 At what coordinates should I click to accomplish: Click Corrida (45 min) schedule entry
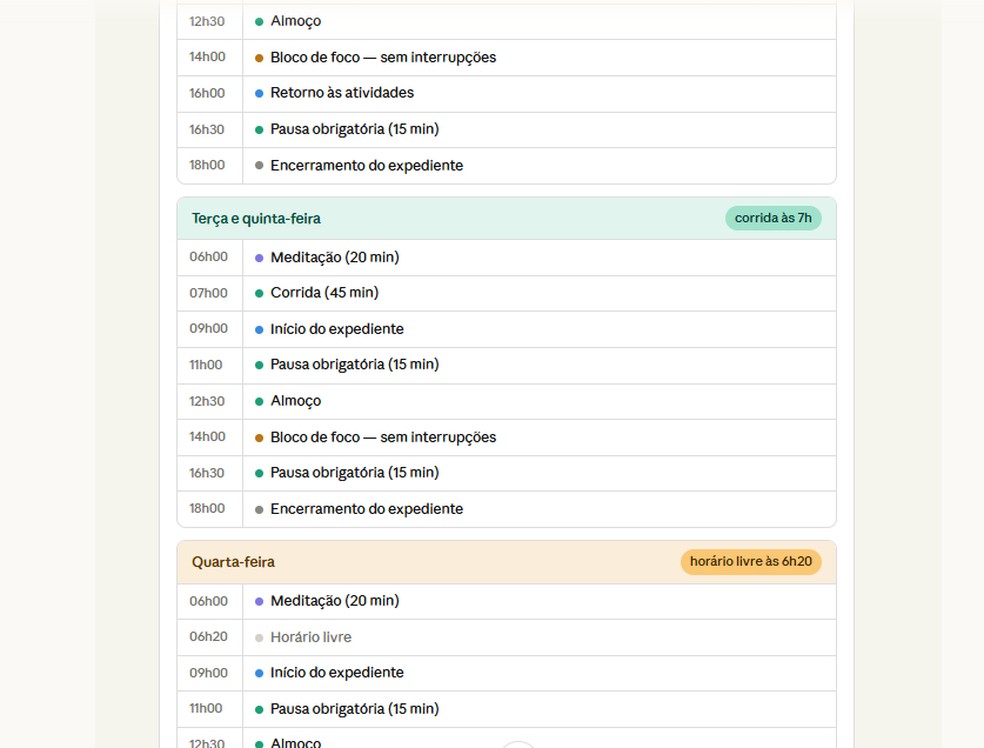[324, 293]
